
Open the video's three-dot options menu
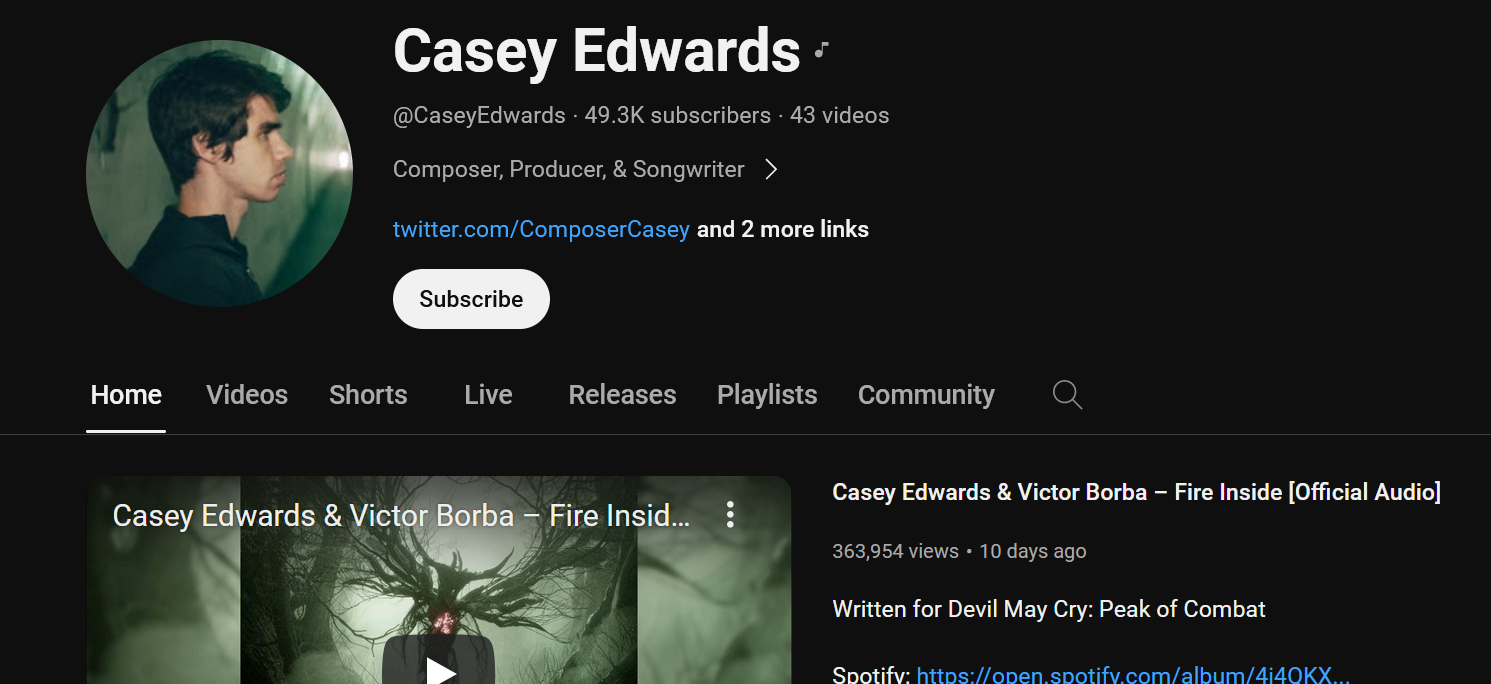click(730, 515)
